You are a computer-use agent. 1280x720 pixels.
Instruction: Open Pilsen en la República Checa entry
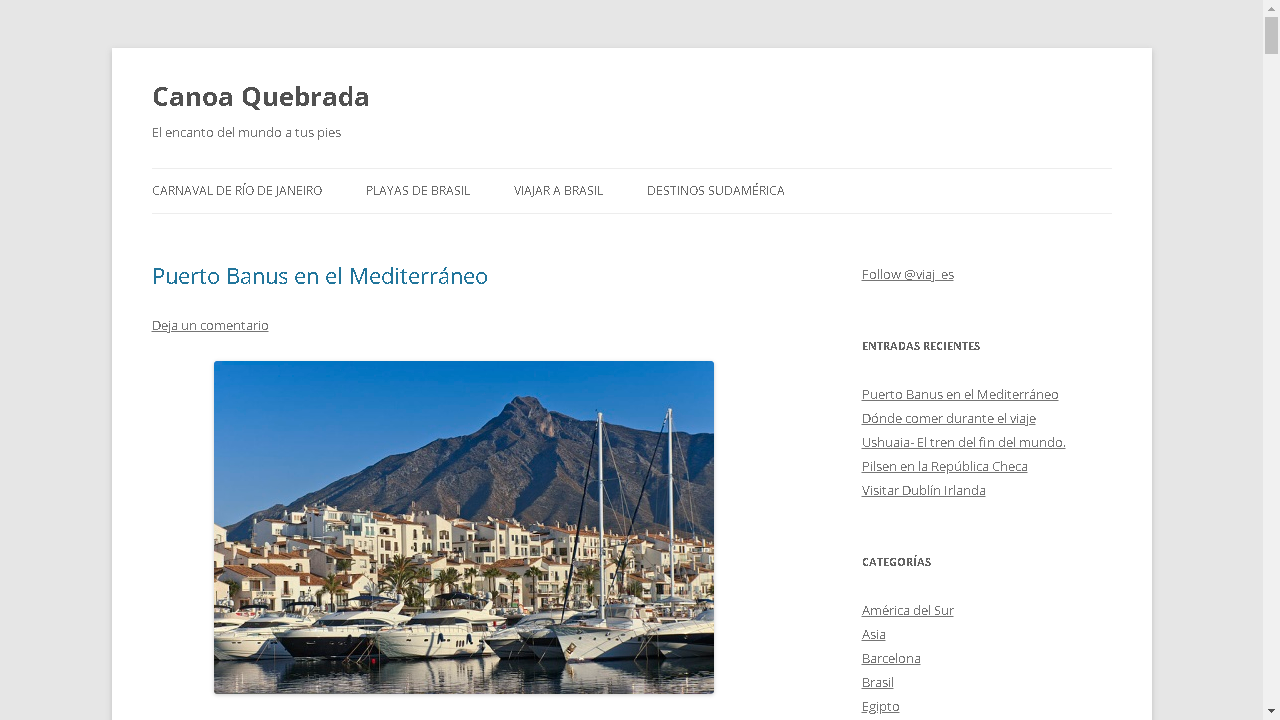(x=945, y=466)
